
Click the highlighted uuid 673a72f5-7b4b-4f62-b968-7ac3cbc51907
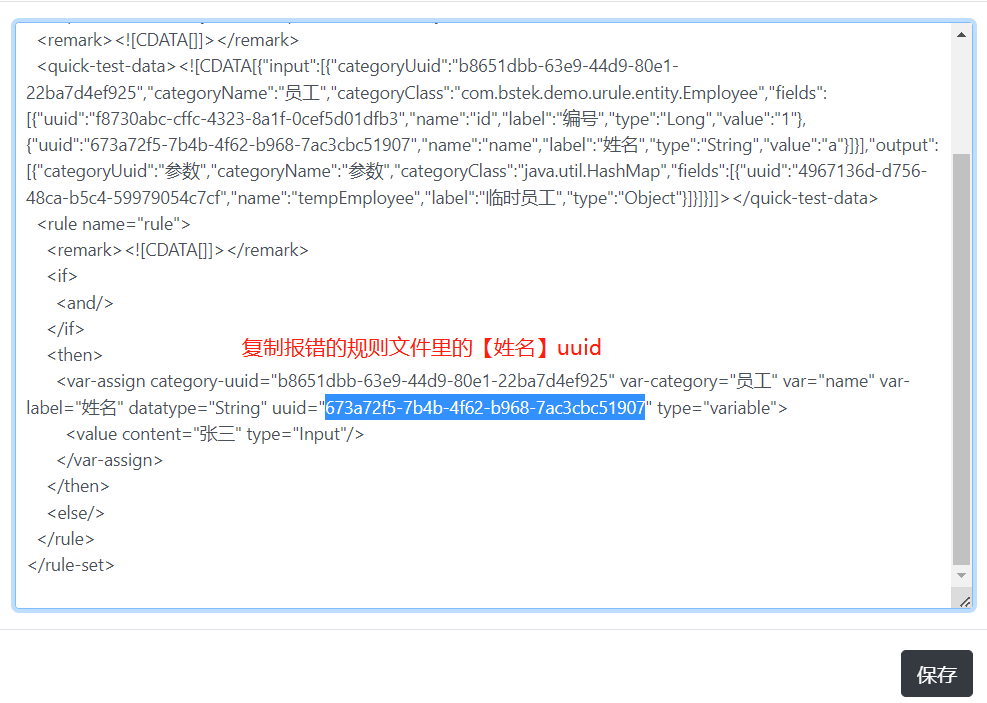(485, 408)
